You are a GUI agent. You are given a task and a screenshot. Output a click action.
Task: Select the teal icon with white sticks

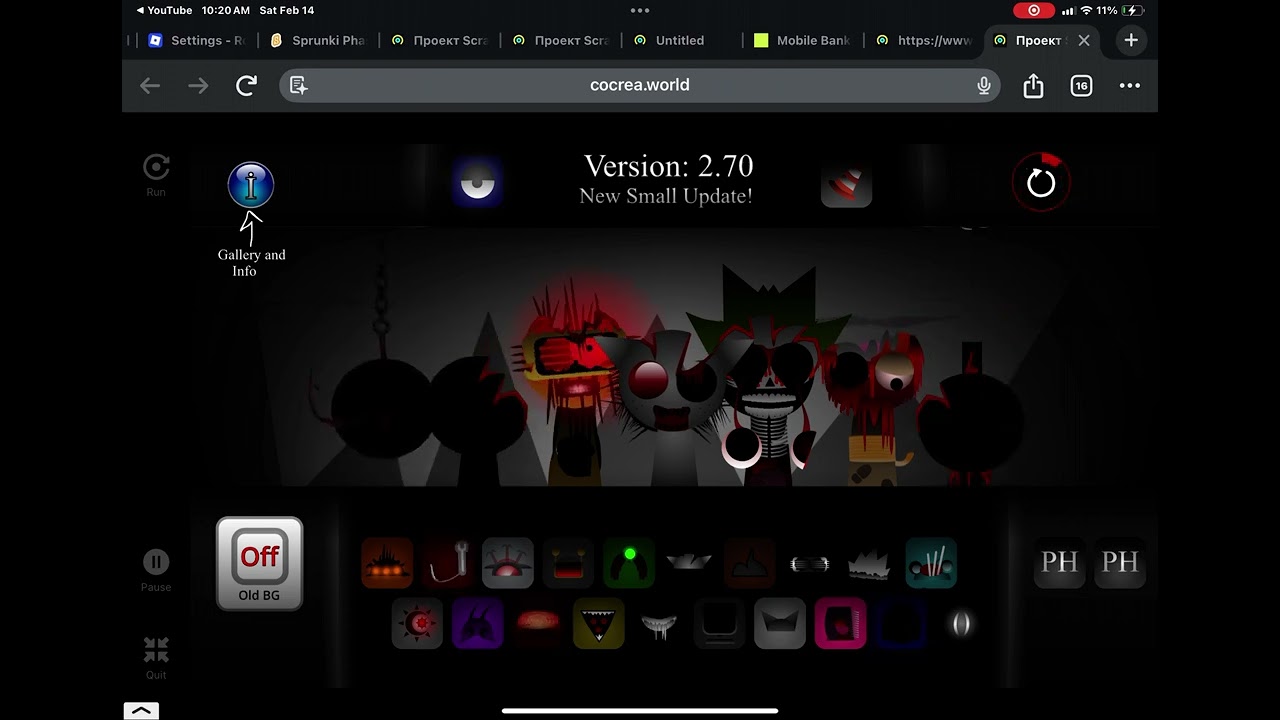pos(931,563)
